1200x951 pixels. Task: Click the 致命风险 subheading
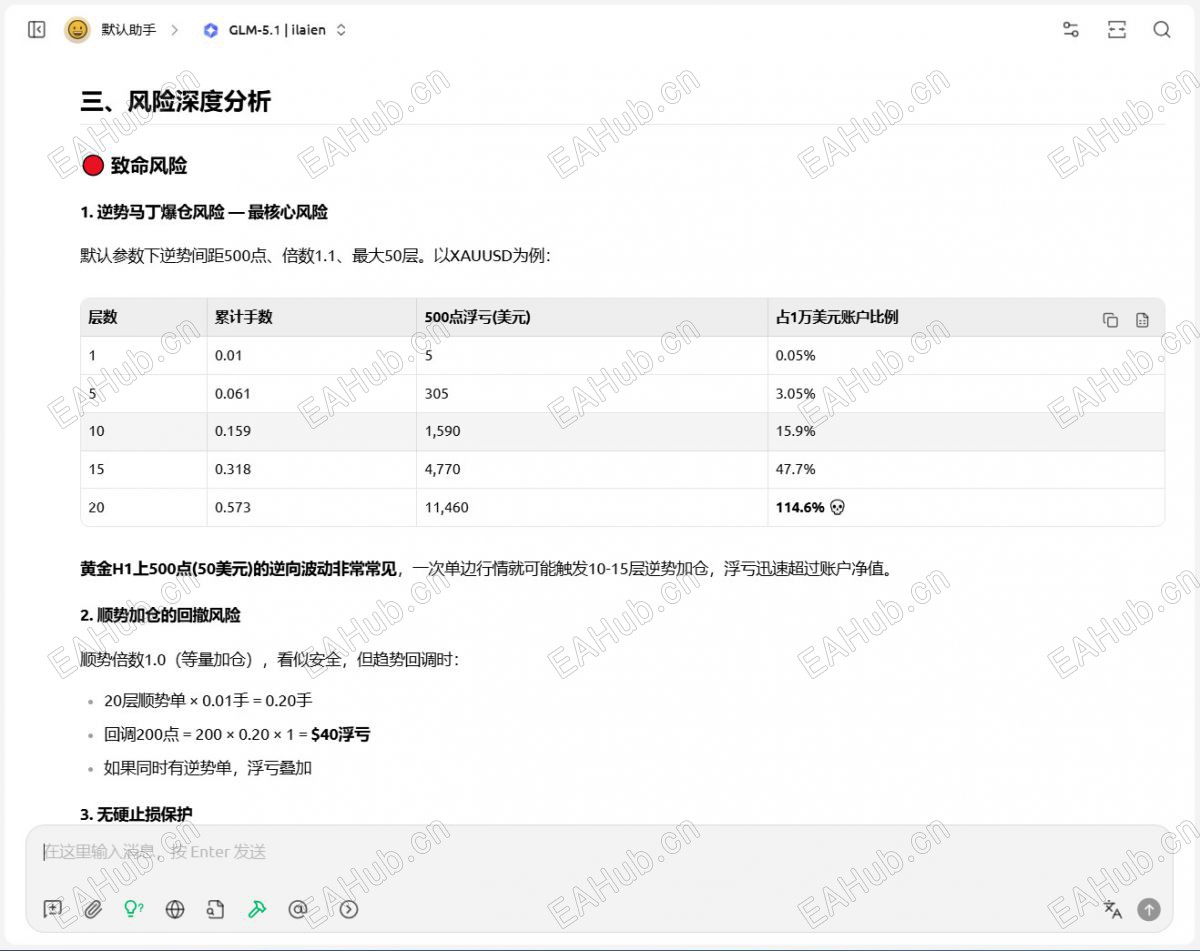134,166
